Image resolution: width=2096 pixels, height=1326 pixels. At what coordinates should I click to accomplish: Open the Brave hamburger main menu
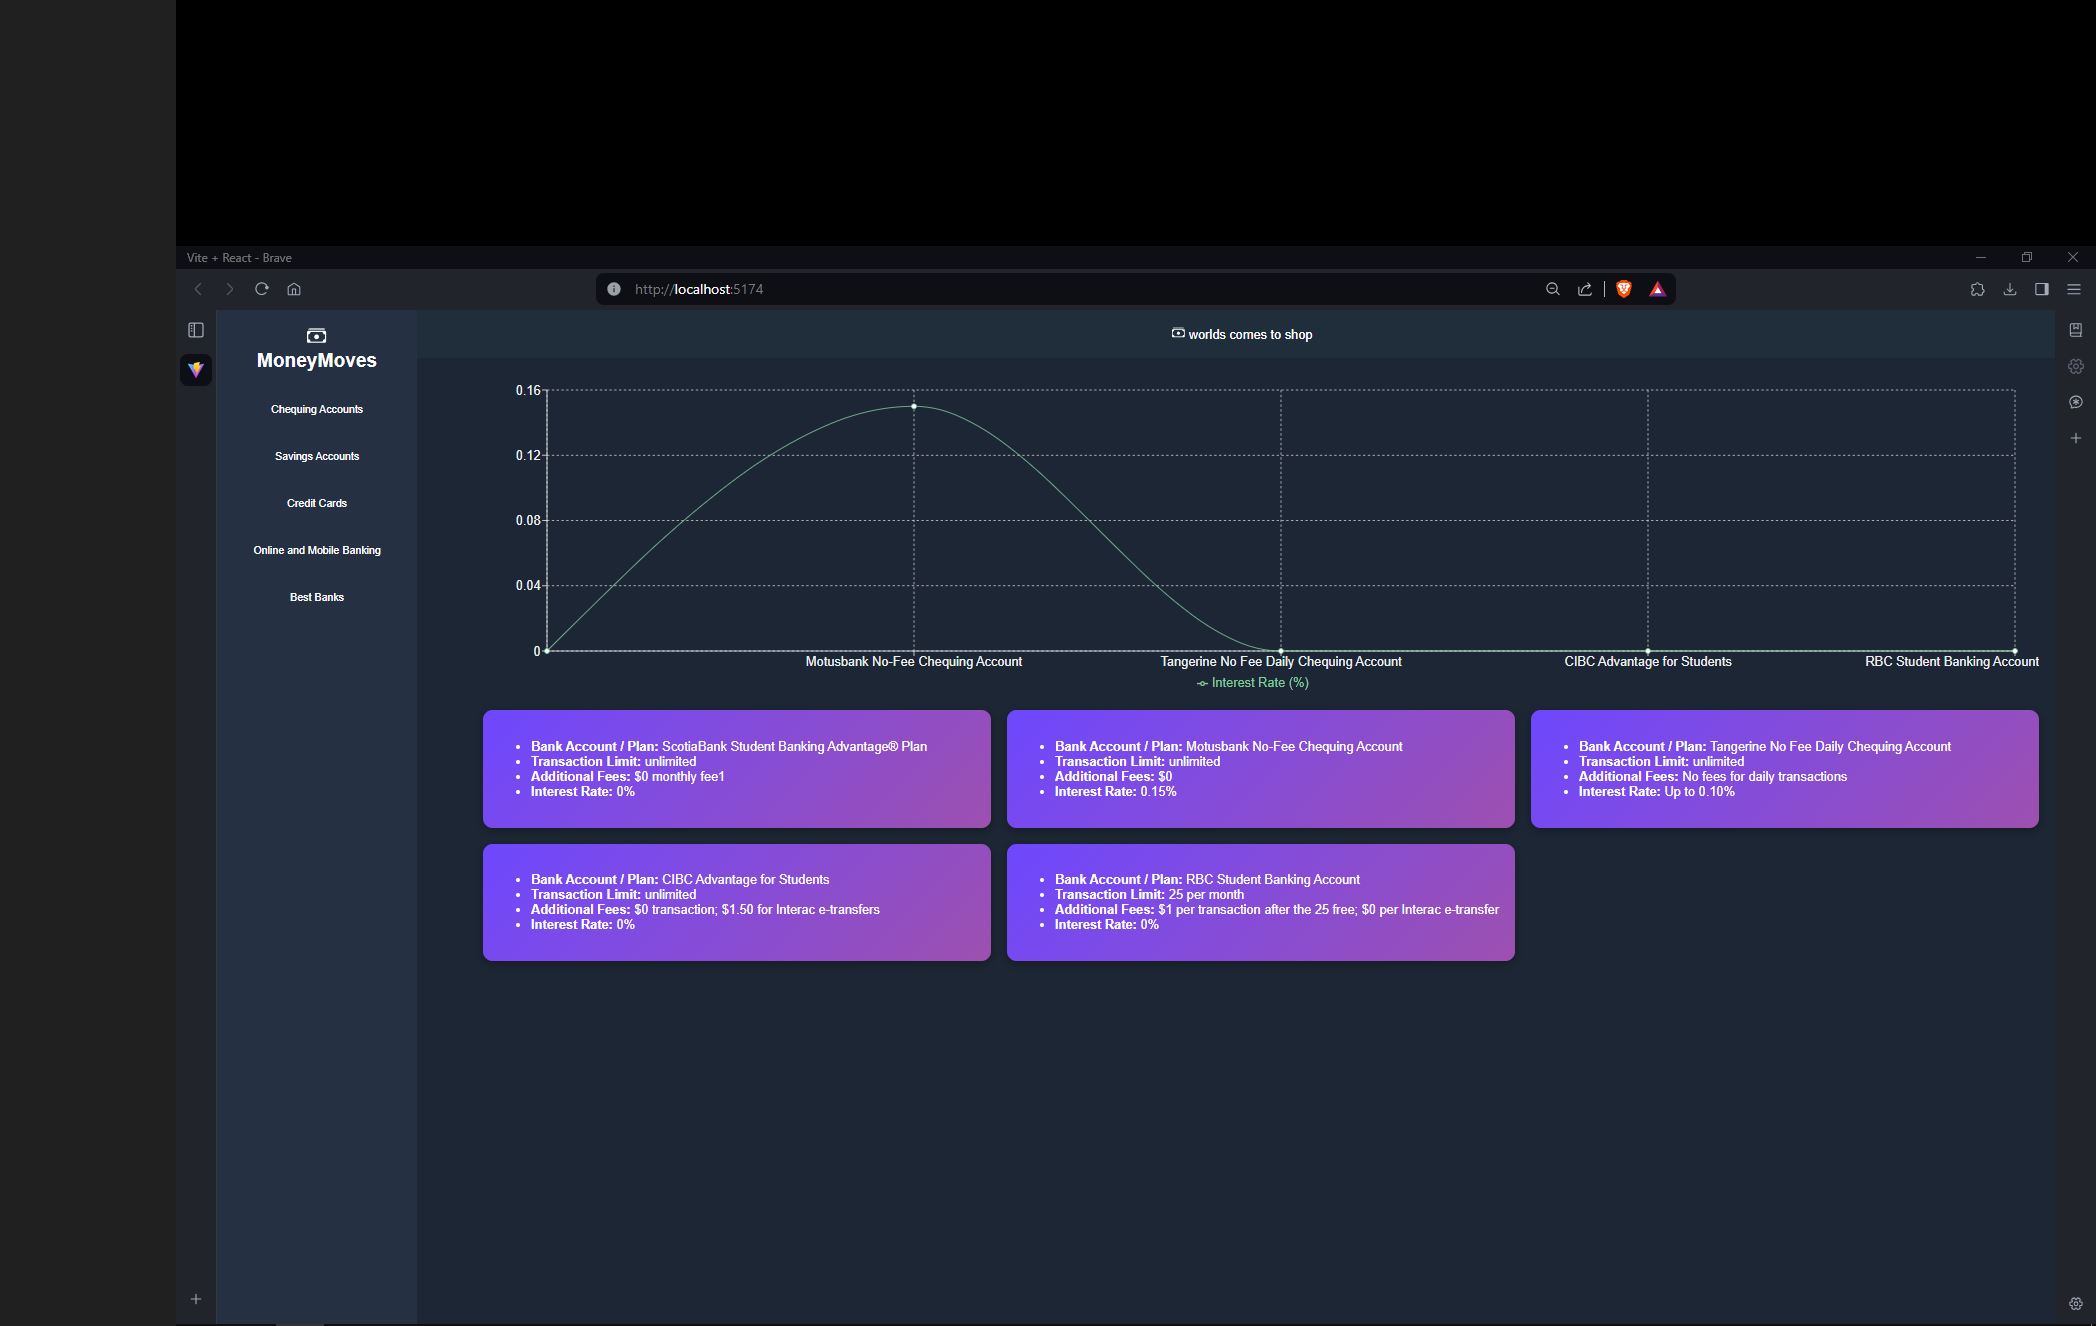2074,289
